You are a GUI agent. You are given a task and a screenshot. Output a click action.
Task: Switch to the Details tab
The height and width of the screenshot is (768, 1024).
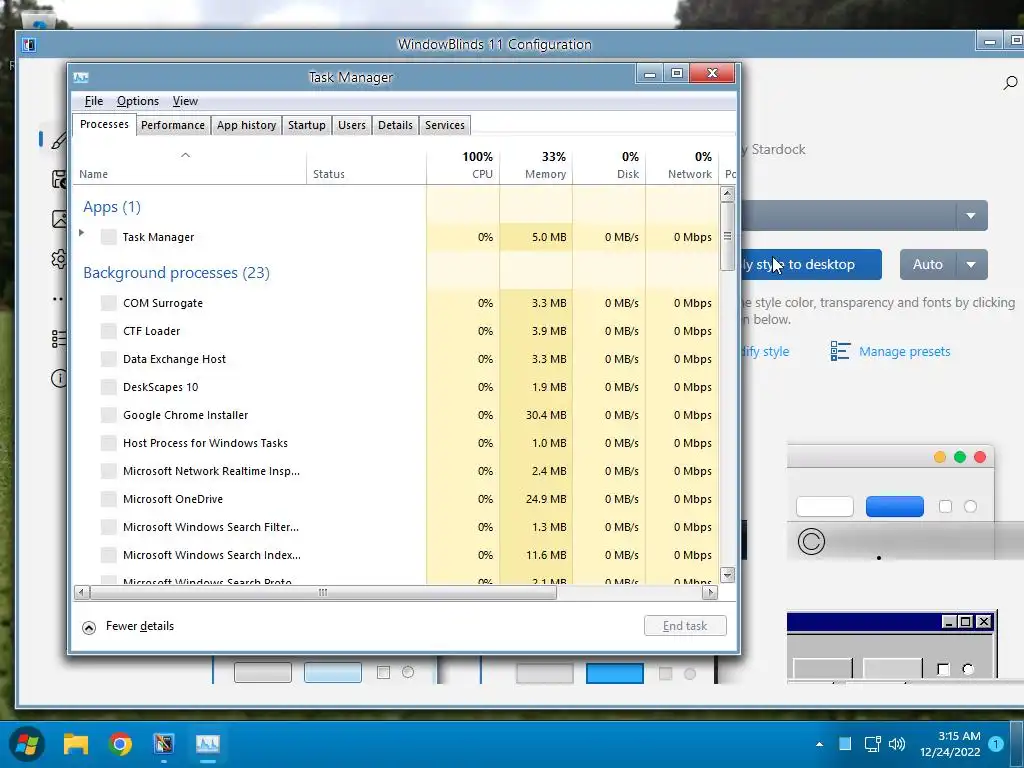click(x=395, y=125)
